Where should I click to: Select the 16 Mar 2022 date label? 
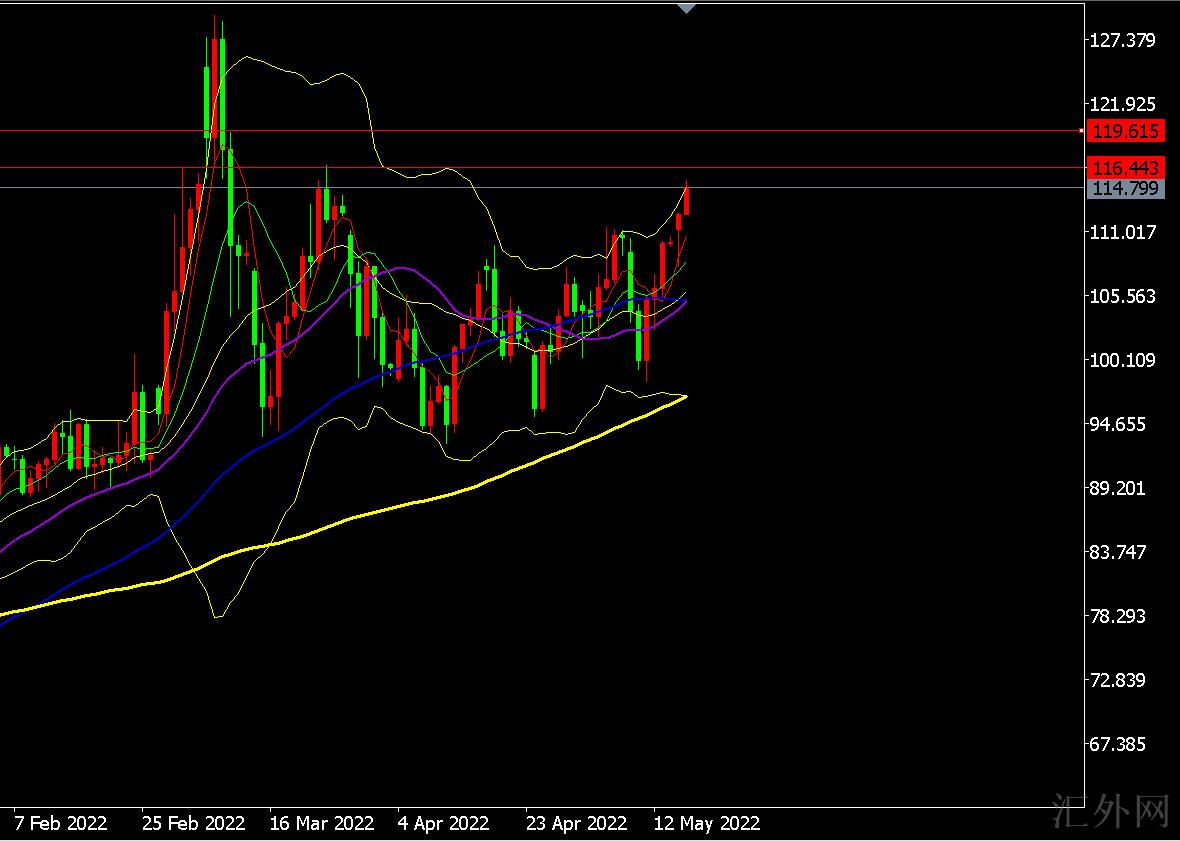pyautogui.click(x=321, y=824)
